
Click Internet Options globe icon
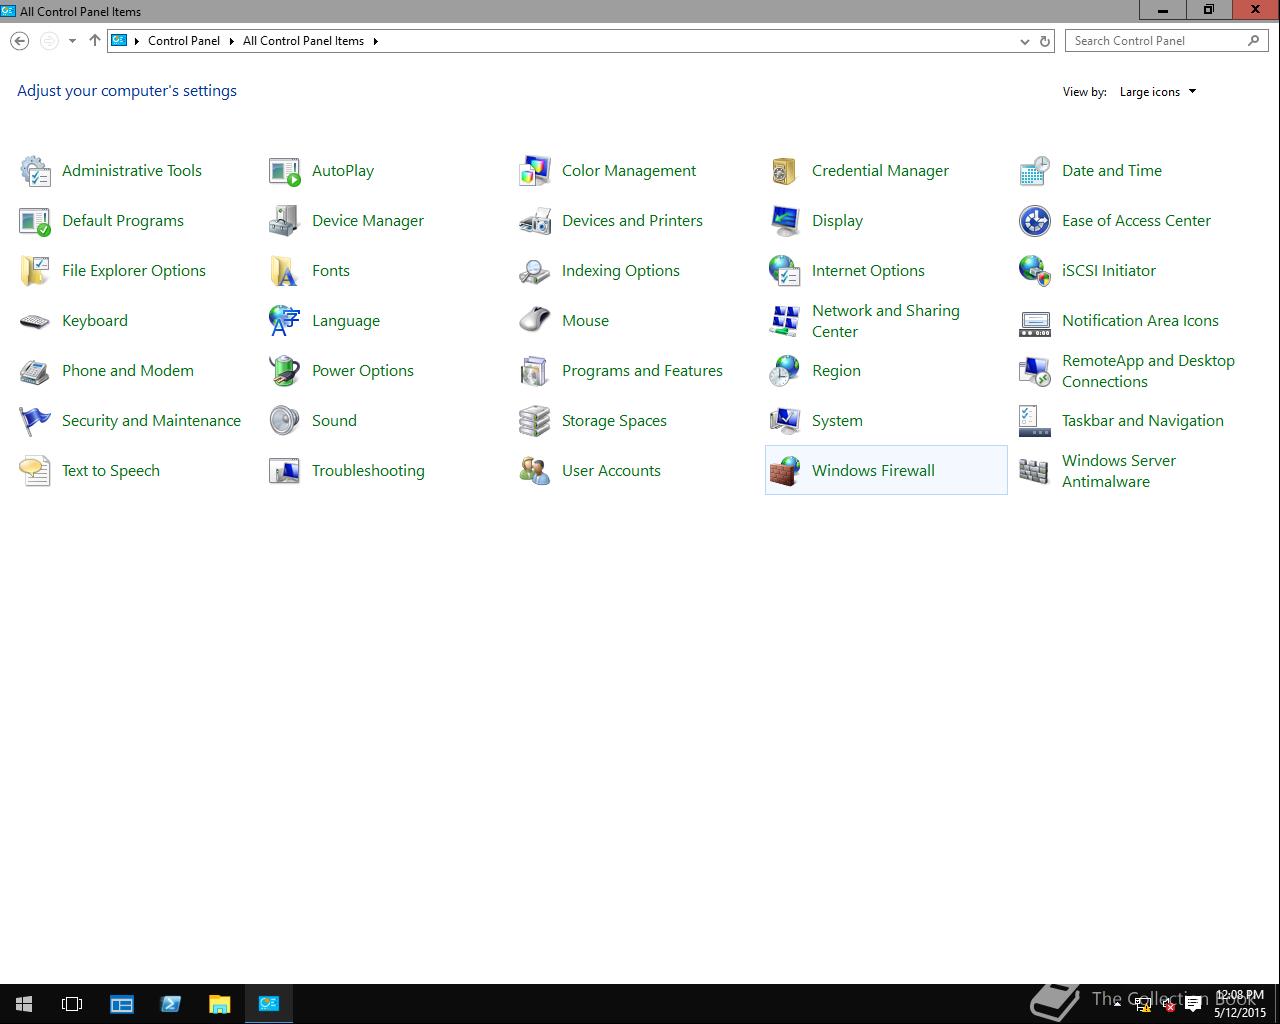click(x=785, y=271)
